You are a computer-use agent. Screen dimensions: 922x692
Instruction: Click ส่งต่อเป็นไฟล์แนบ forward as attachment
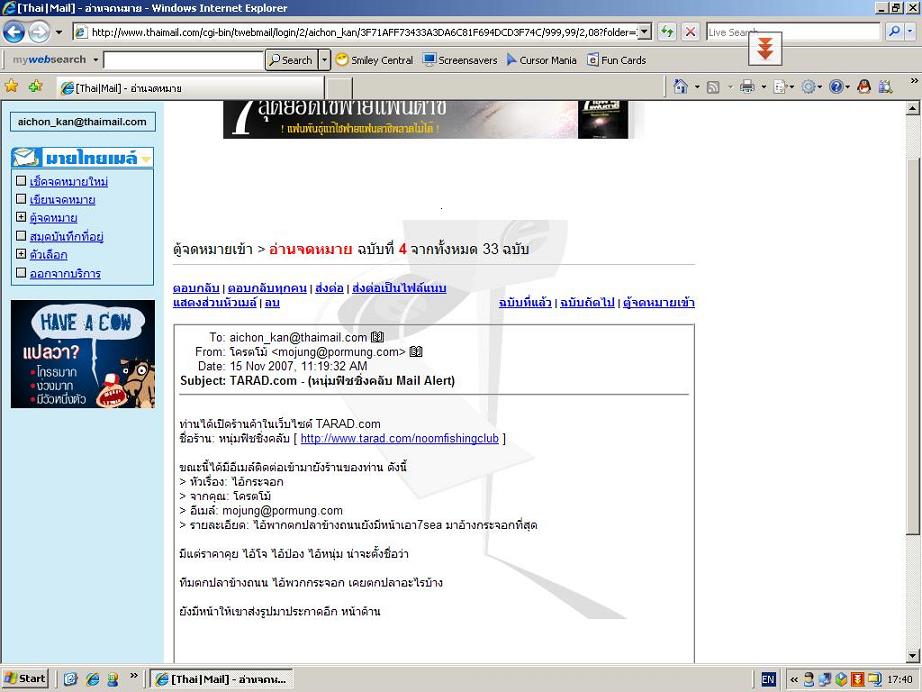399,288
